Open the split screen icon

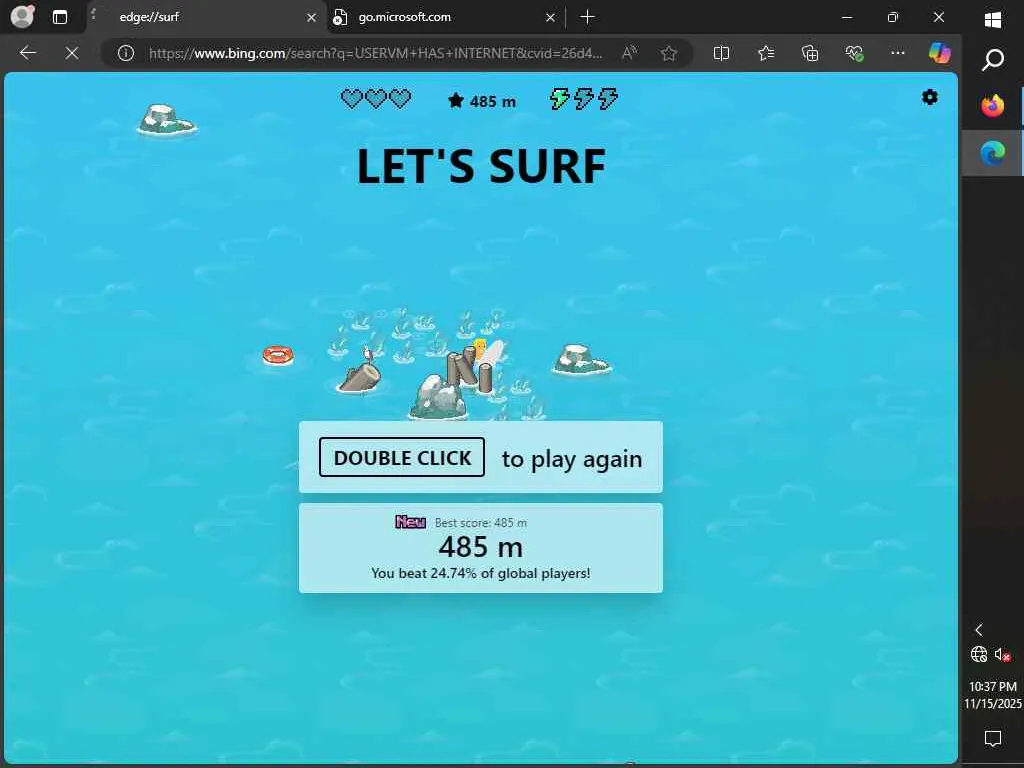click(x=721, y=53)
